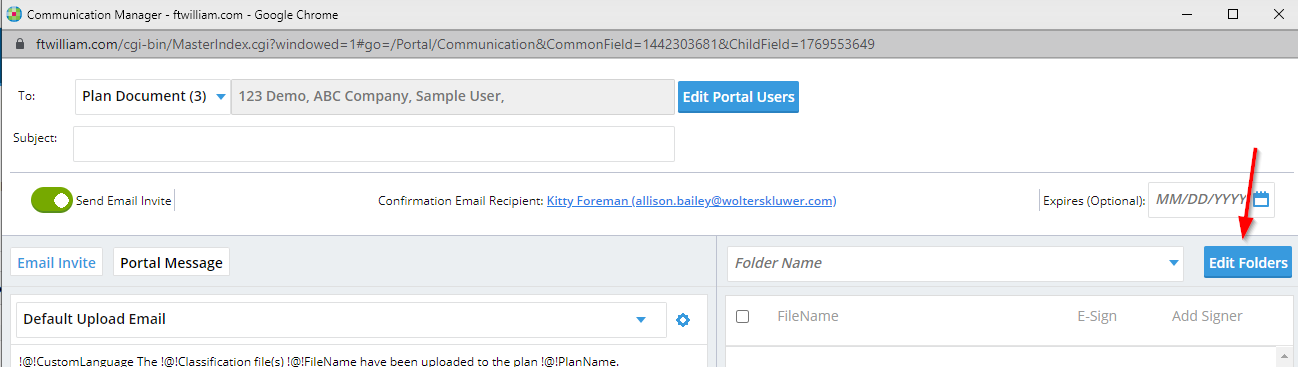Click the Edit Folders button
The width and height of the screenshot is (1298, 367).
(x=1247, y=263)
